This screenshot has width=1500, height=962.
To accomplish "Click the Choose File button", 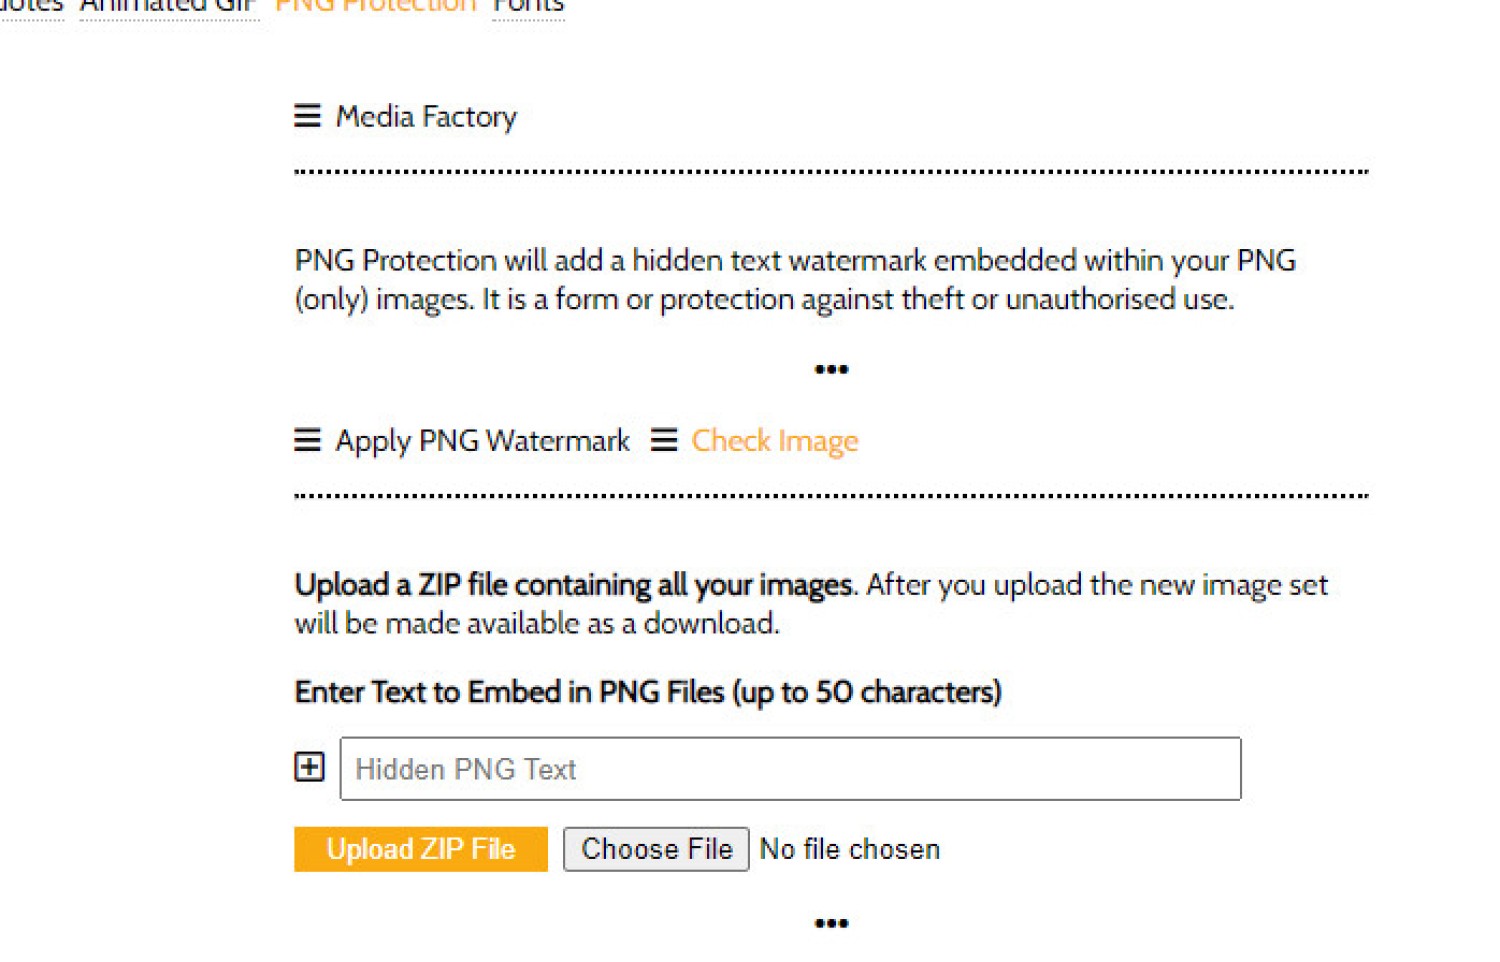I will tap(656, 849).
